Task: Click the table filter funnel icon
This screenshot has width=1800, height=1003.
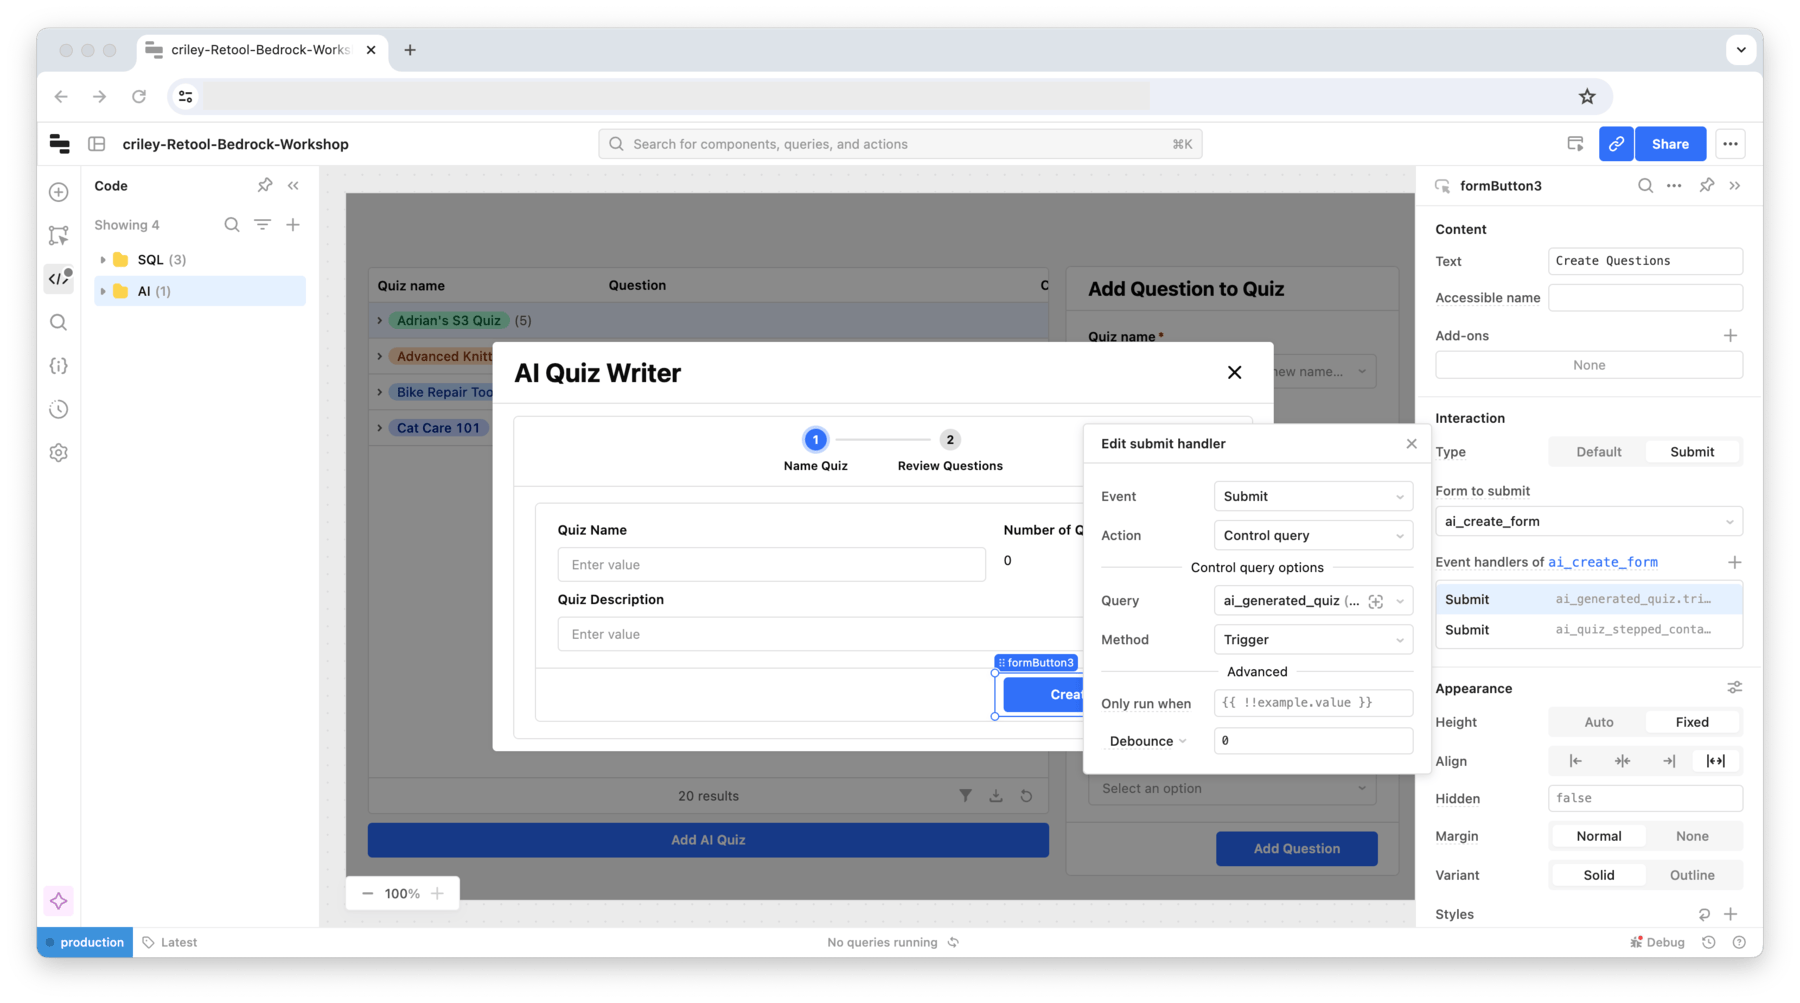Action: [965, 796]
